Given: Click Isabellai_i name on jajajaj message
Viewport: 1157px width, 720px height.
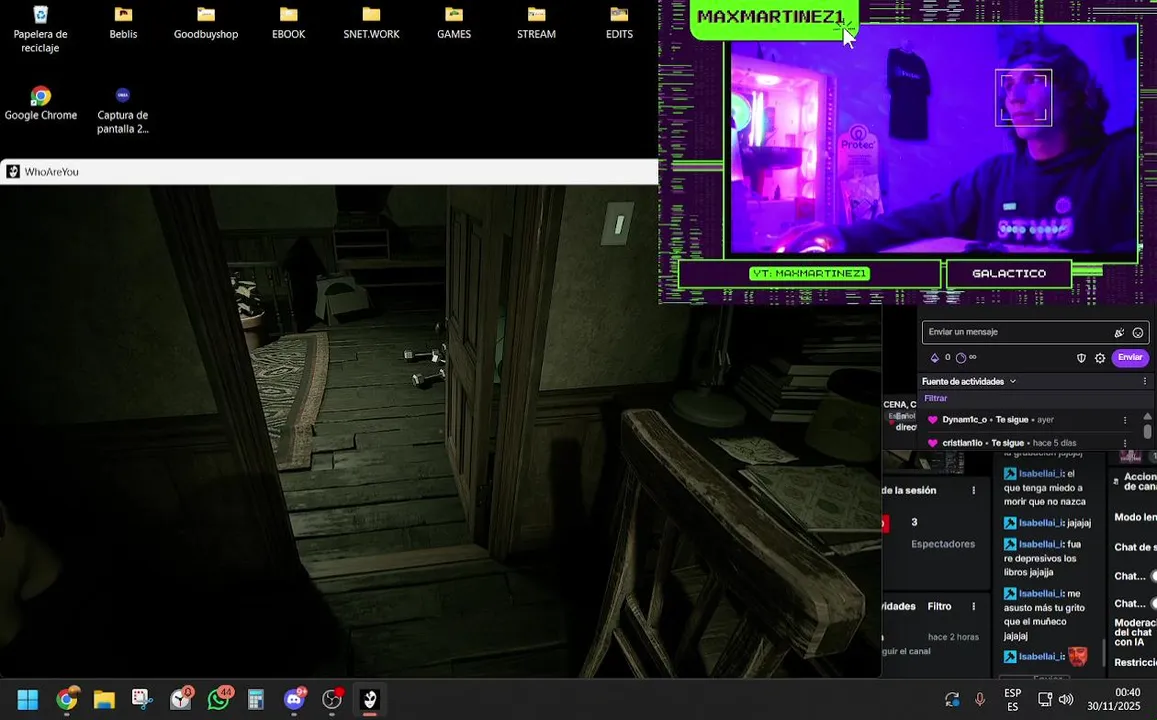Looking at the screenshot, I should [1040, 523].
